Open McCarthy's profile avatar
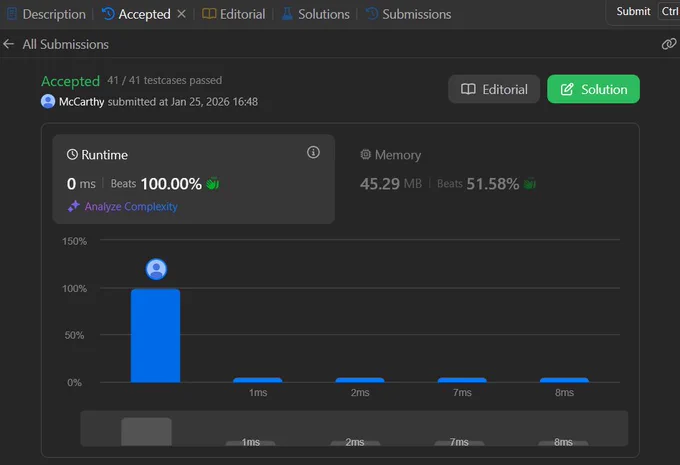 (48, 102)
